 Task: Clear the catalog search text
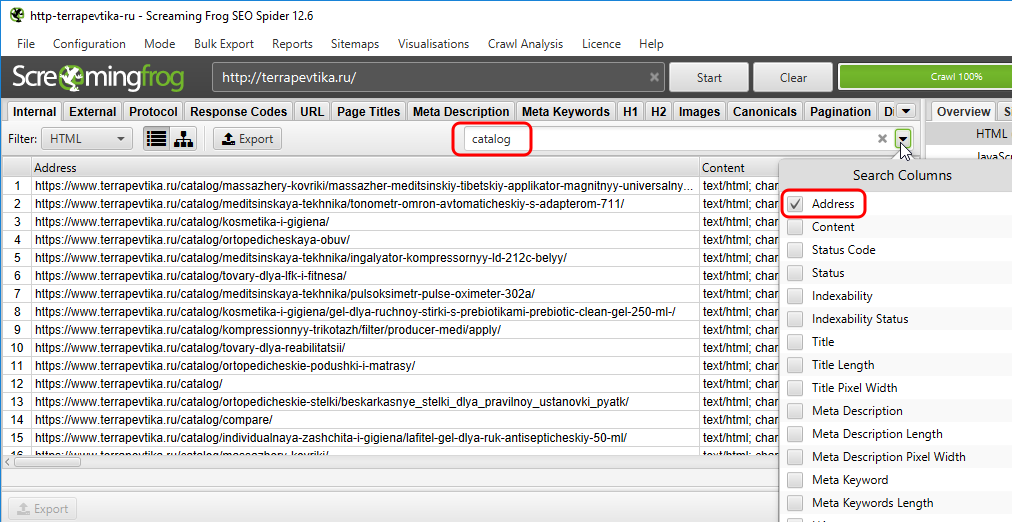point(882,139)
